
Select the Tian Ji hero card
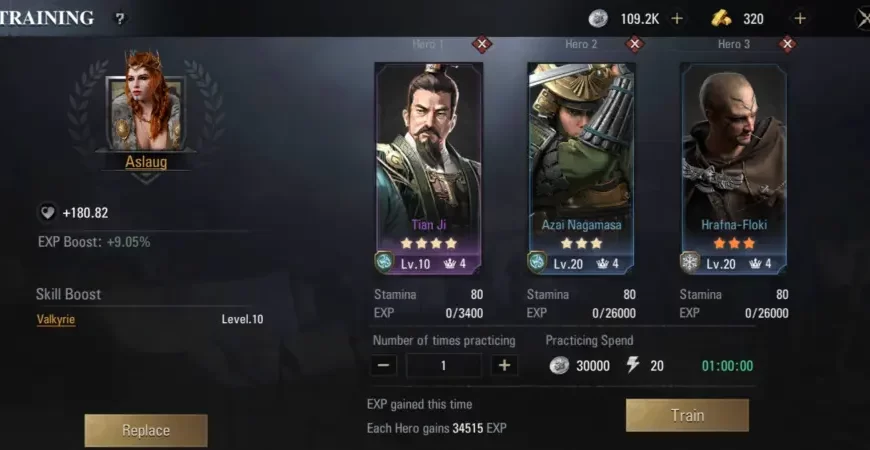click(429, 168)
